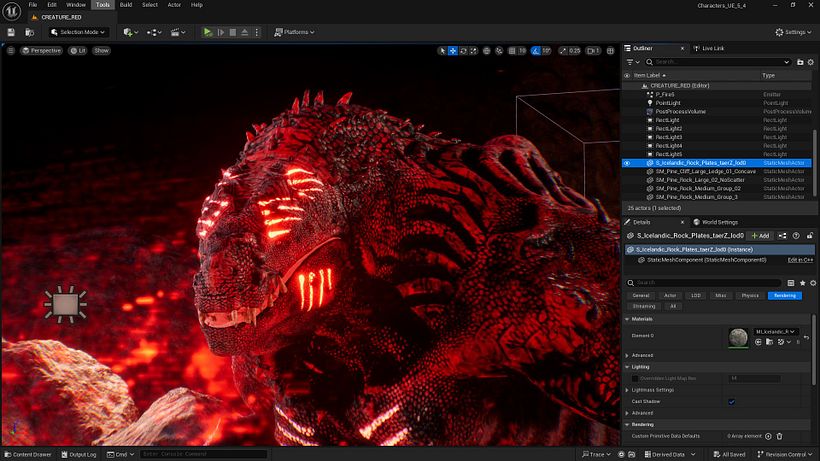
Task: Click the green Play button
Action: (x=208, y=32)
